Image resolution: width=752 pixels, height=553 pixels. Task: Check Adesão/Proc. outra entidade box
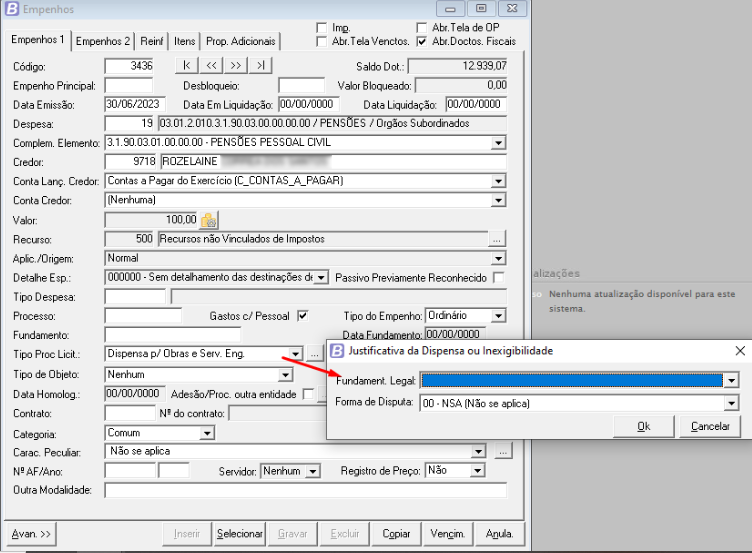[308, 394]
